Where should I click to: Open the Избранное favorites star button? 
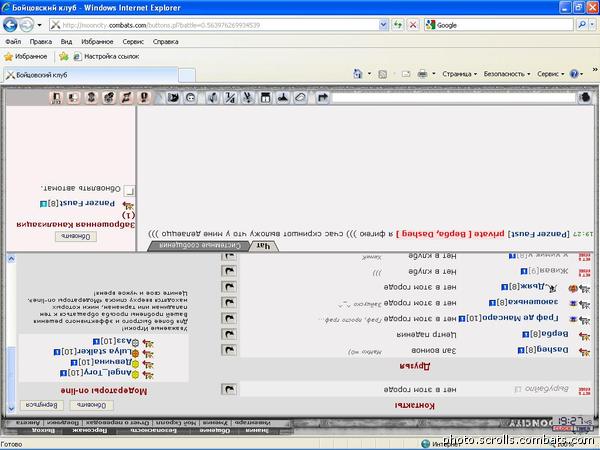click(x=25, y=57)
